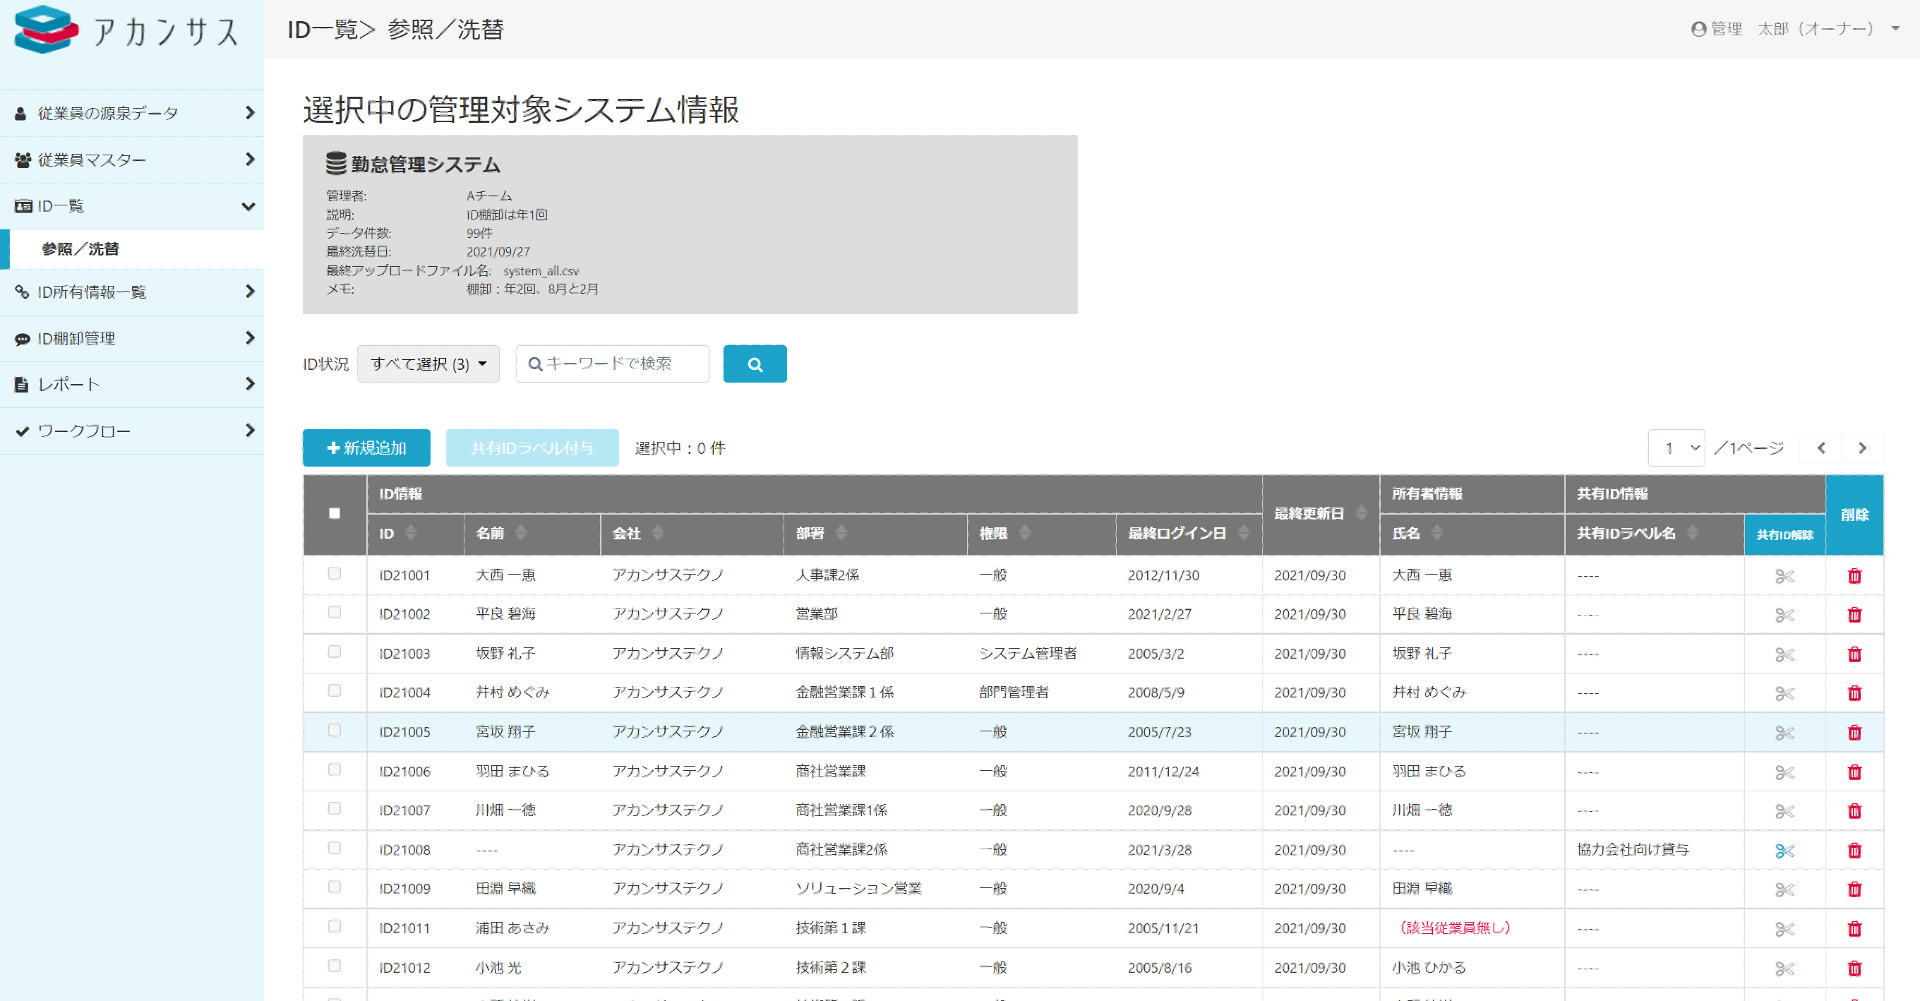The width and height of the screenshot is (1920, 1001).
Task: Click the blue magnifying glass search button
Action: [x=755, y=363]
